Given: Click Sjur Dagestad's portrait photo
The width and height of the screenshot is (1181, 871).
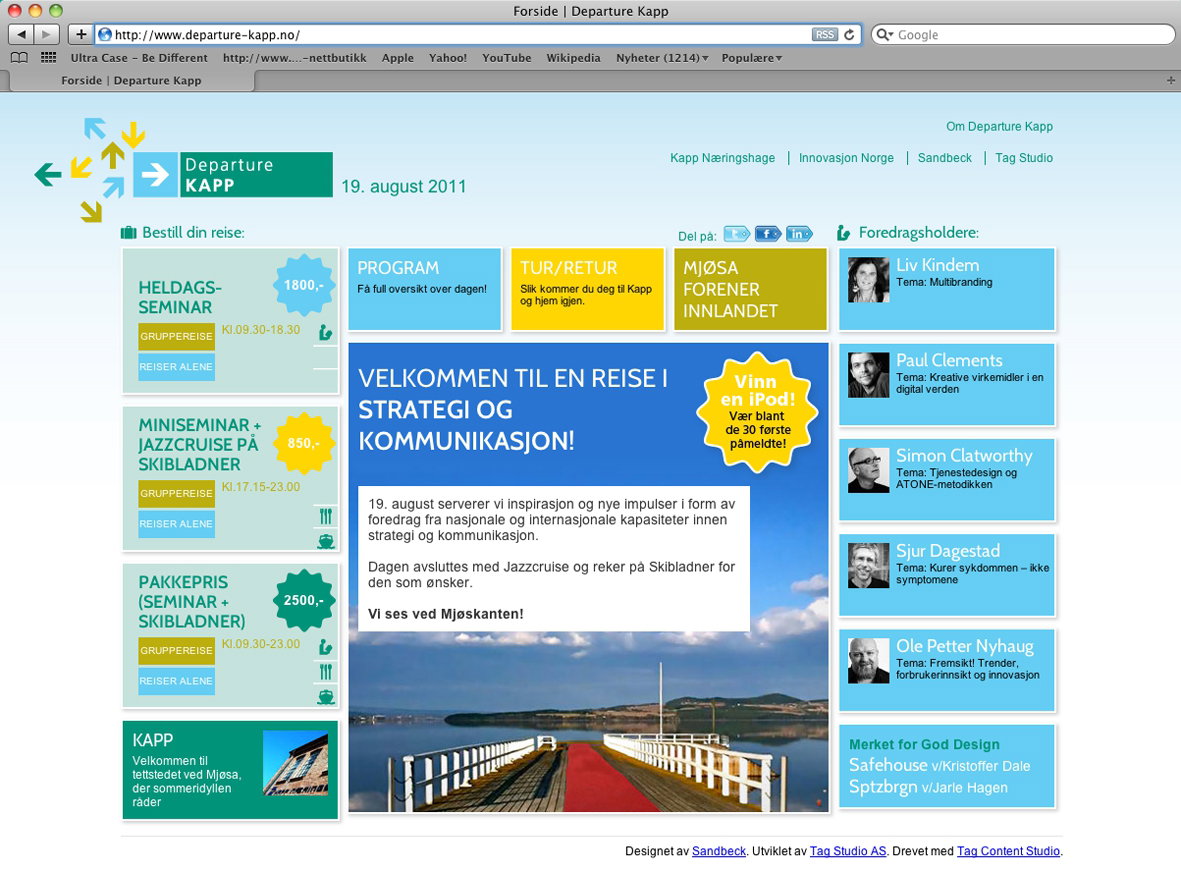Looking at the screenshot, I should click(x=868, y=565).
